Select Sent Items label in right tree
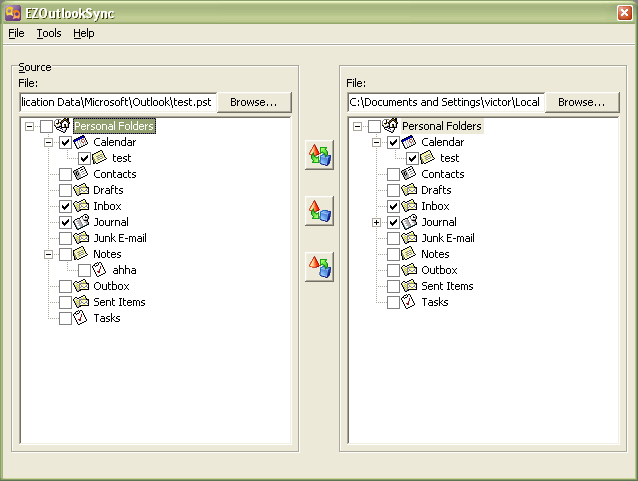Screen dimensions: 638x481 tap(447, 286)
